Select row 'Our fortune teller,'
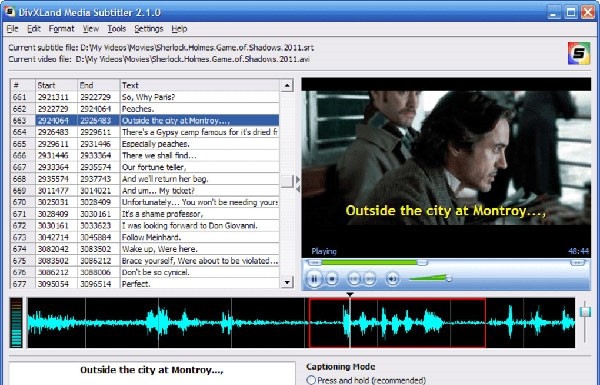 click(x=145, y=167)
